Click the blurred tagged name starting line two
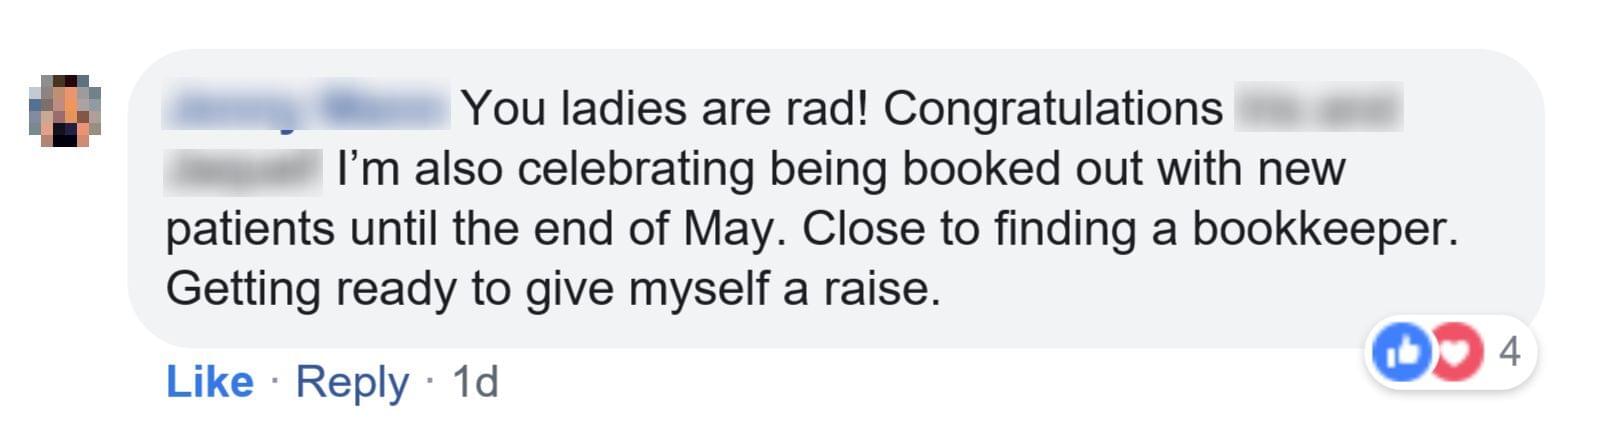1621x444 pixels. (x=243, y=169)
